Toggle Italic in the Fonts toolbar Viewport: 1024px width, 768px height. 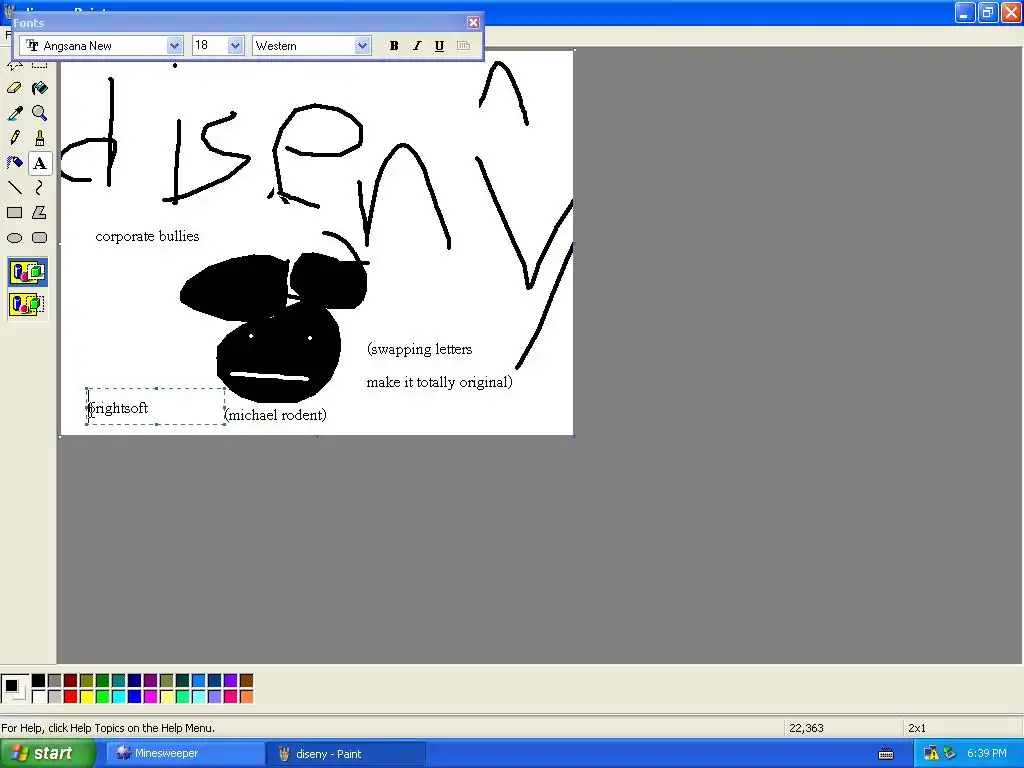tap(417, 46)
